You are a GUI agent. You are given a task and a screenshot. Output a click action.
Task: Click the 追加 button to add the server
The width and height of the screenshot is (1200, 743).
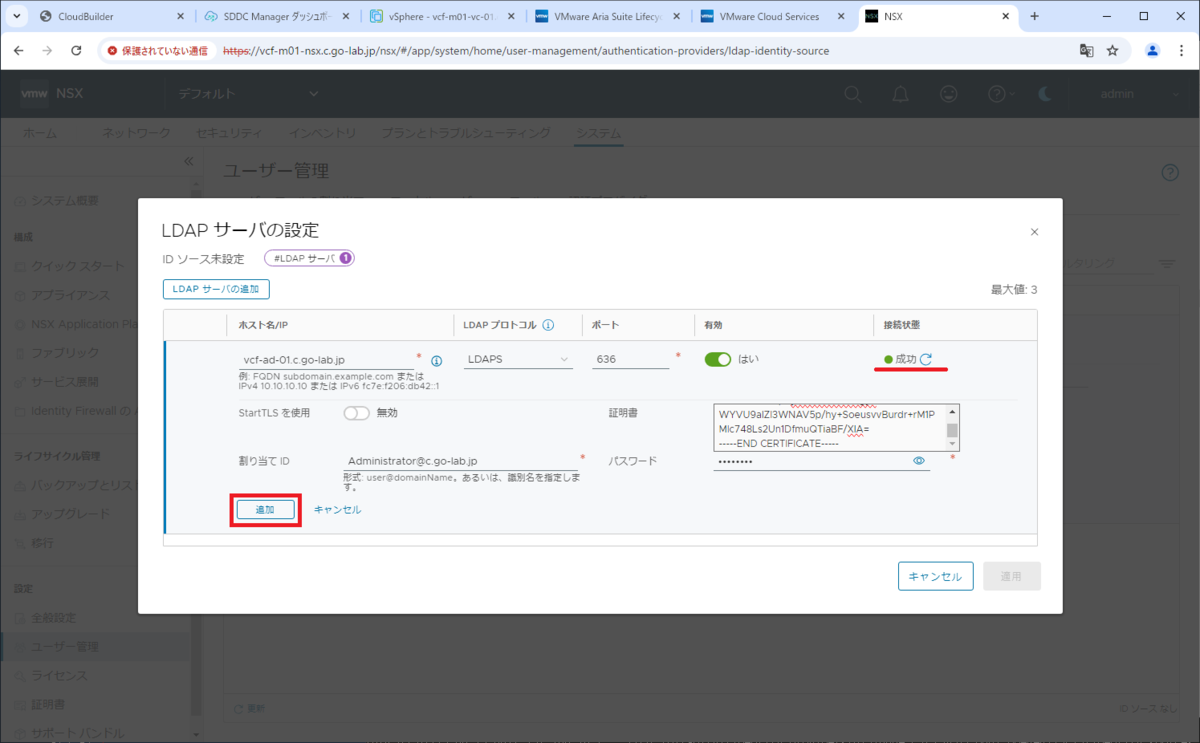coord(265,509)
